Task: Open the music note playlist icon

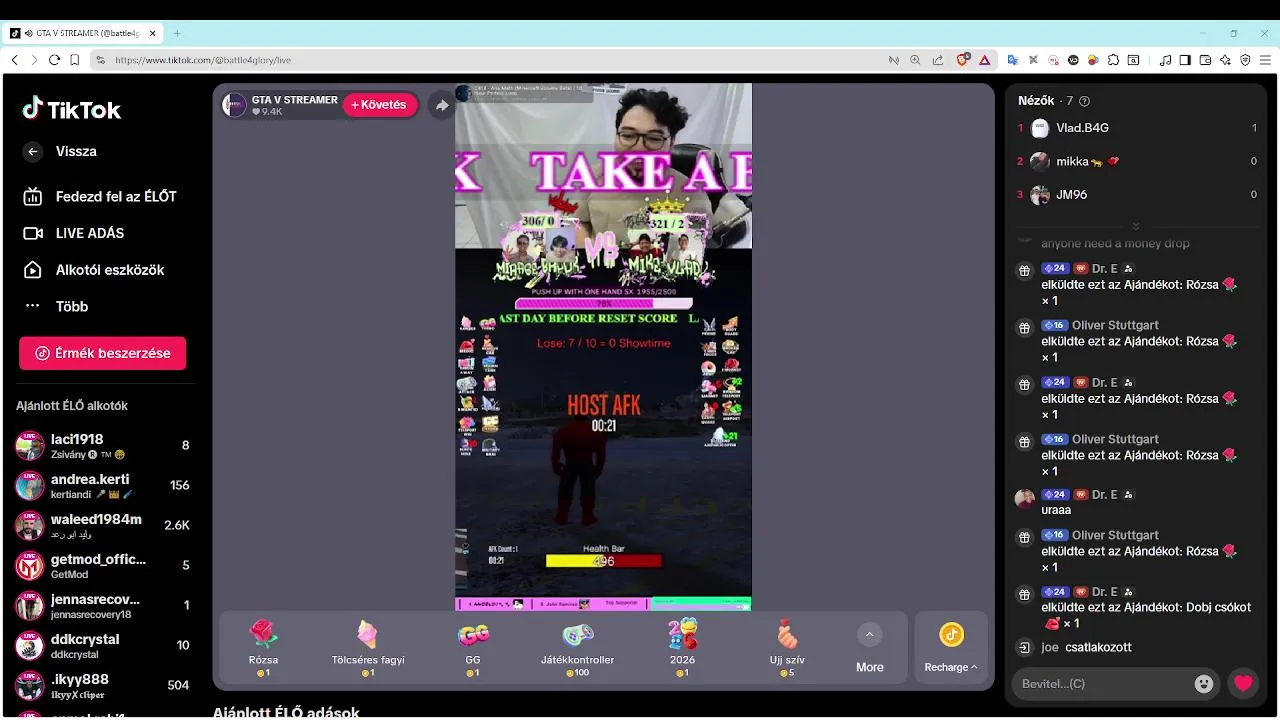Action: point(1166,60)
